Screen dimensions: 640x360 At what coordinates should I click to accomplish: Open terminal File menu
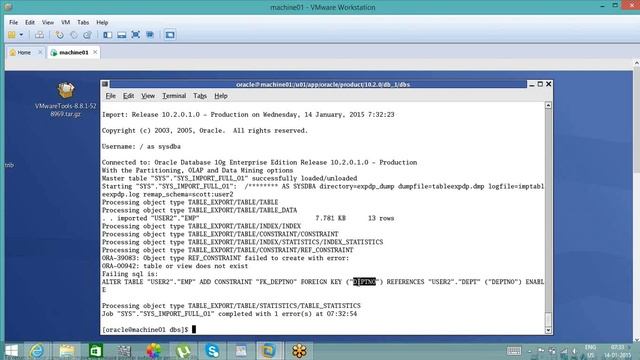(x=111, y=96)
